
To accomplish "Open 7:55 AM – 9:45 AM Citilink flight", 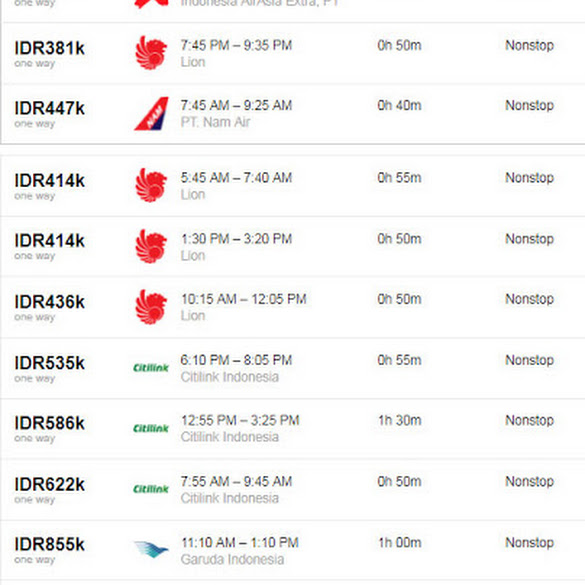I will coord(236,482).
